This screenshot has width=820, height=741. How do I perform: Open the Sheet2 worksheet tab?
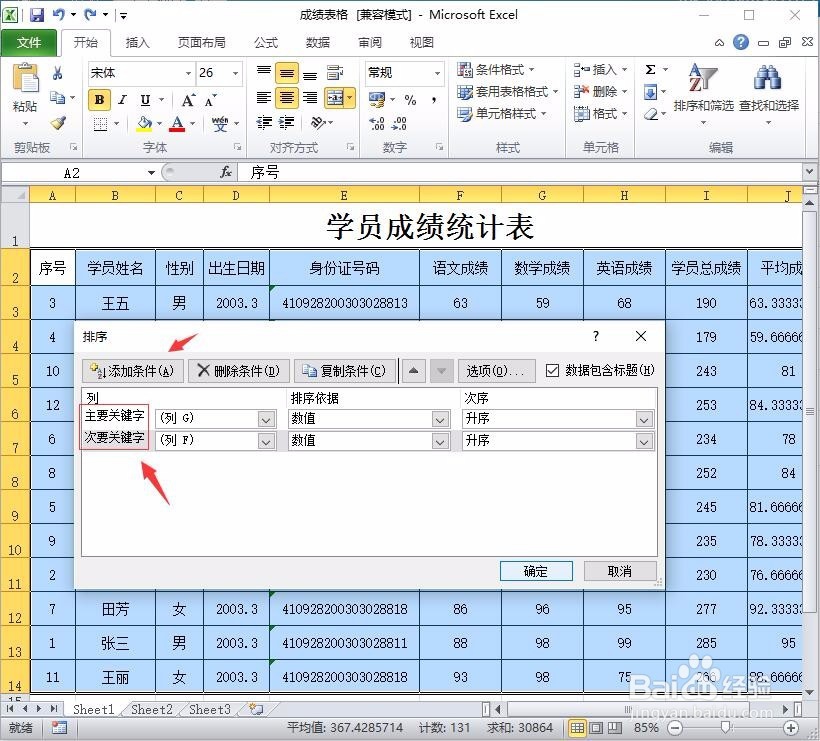pos(151,709)
